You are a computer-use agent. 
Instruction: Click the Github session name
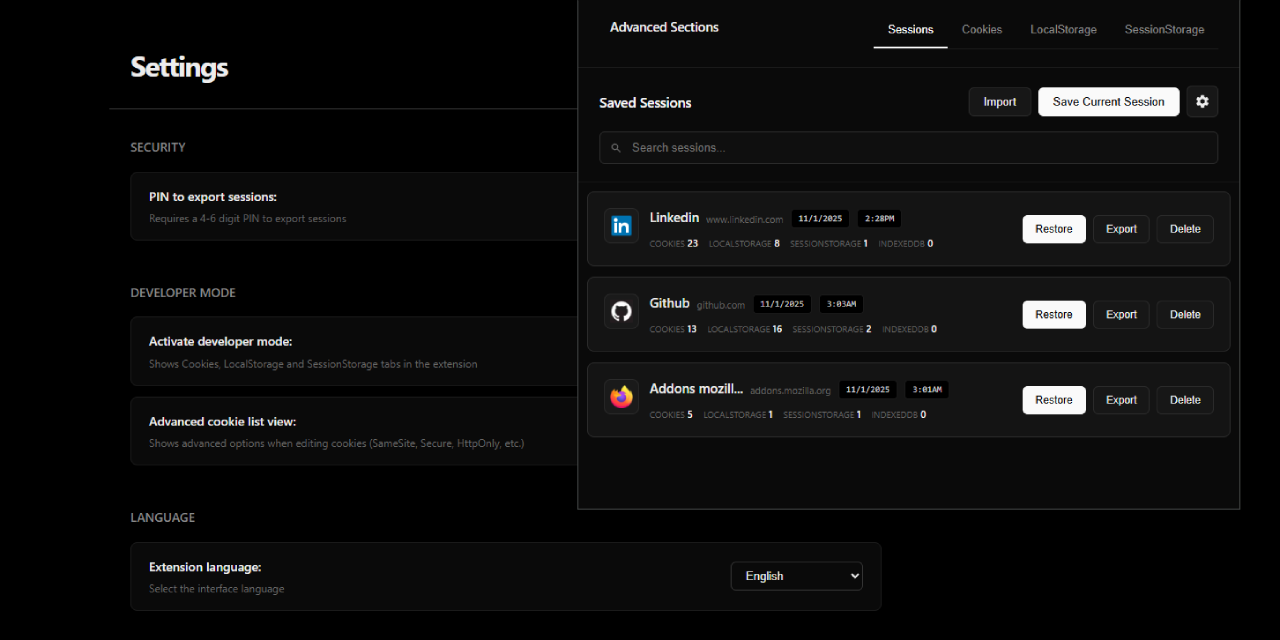(x=669, y=303)
